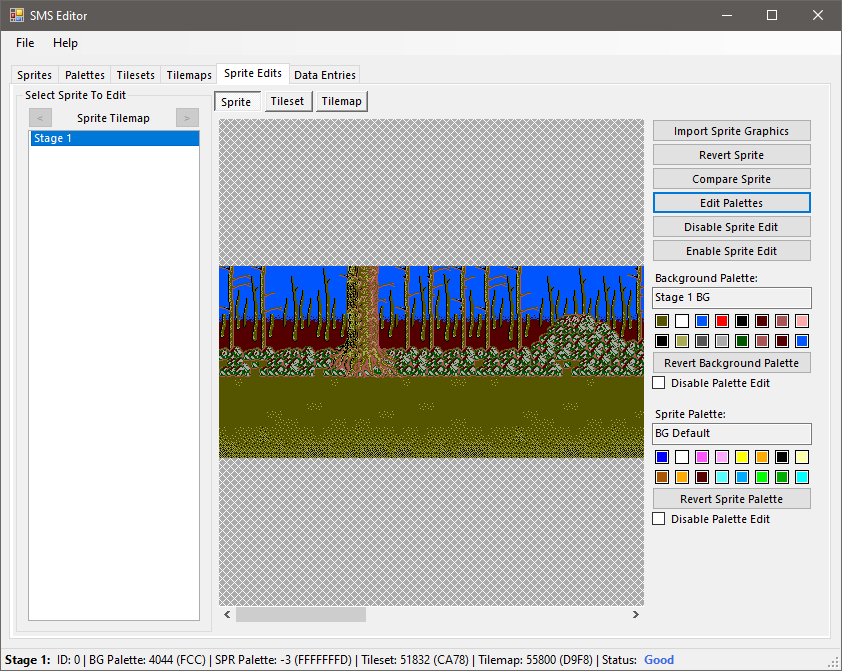
Task: Pick dark blue swatch in sprite palette first row
Action: (662, 457)
